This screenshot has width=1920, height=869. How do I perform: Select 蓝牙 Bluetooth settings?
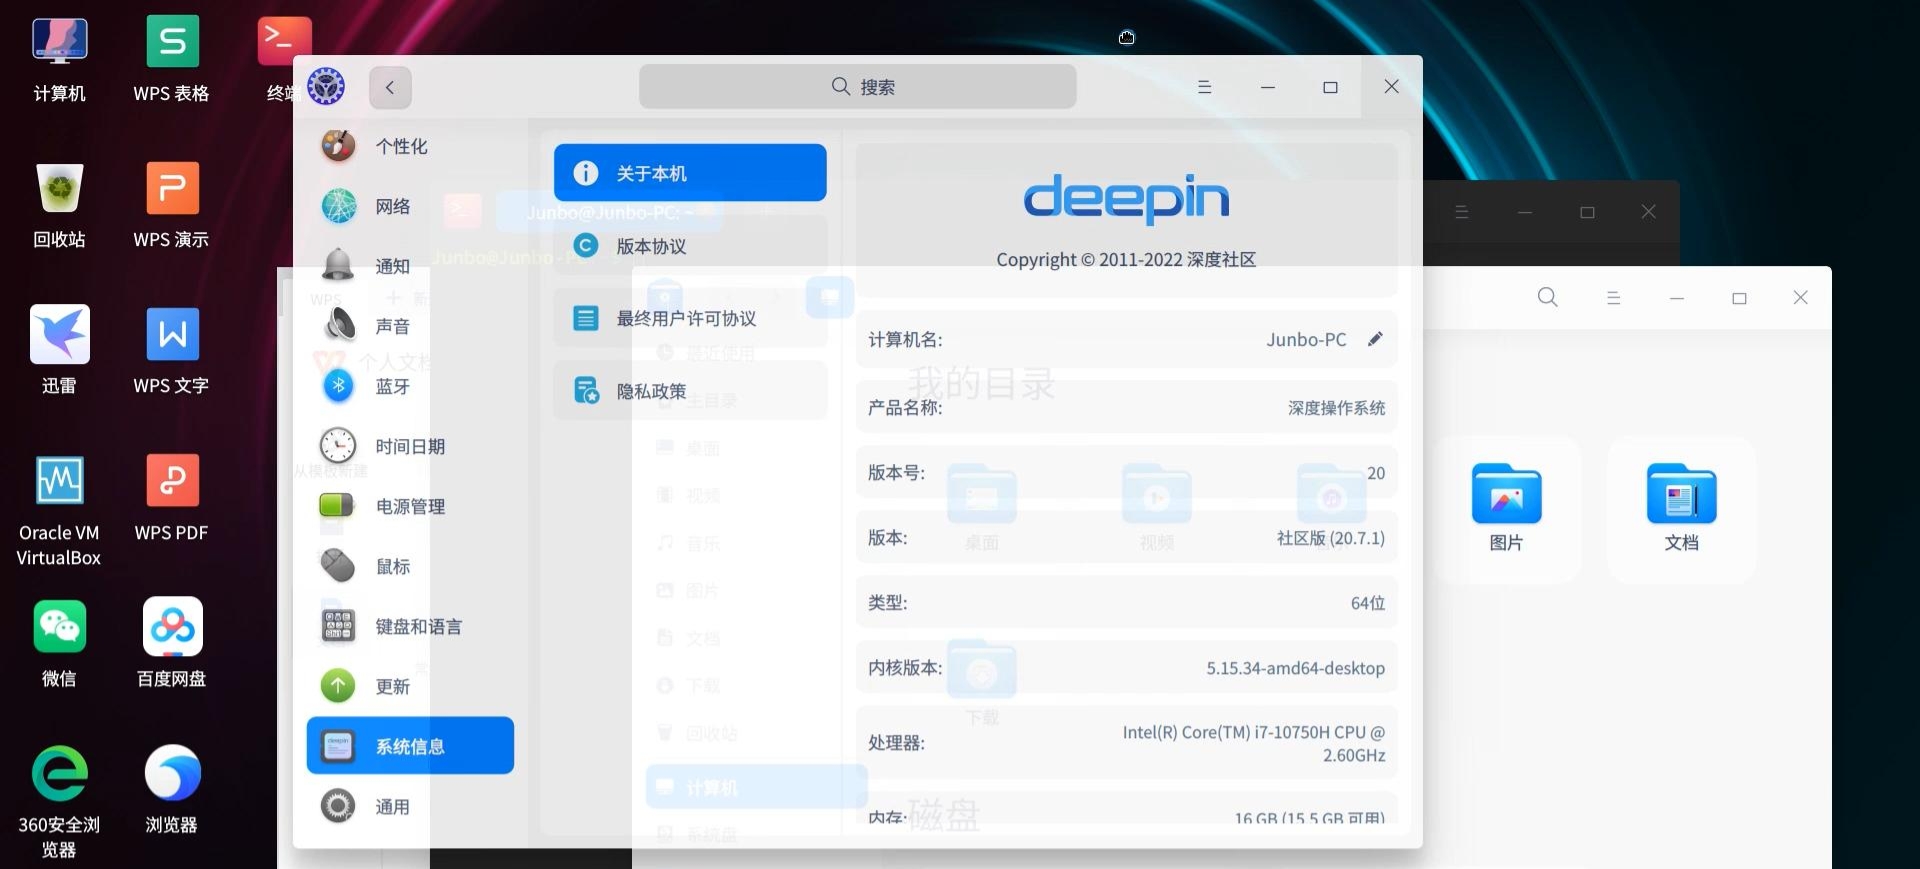(x=392, y=386)
